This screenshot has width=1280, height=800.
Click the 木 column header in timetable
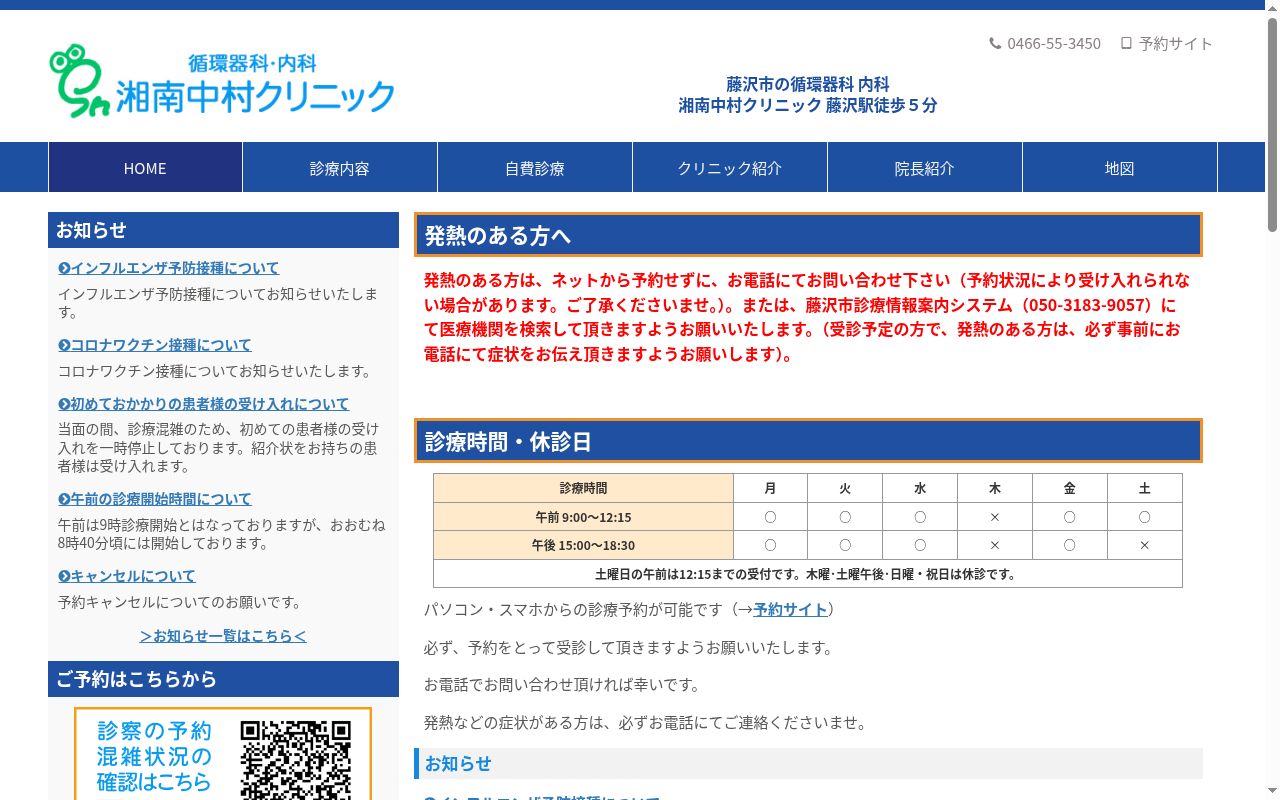[x=995, y=488]
